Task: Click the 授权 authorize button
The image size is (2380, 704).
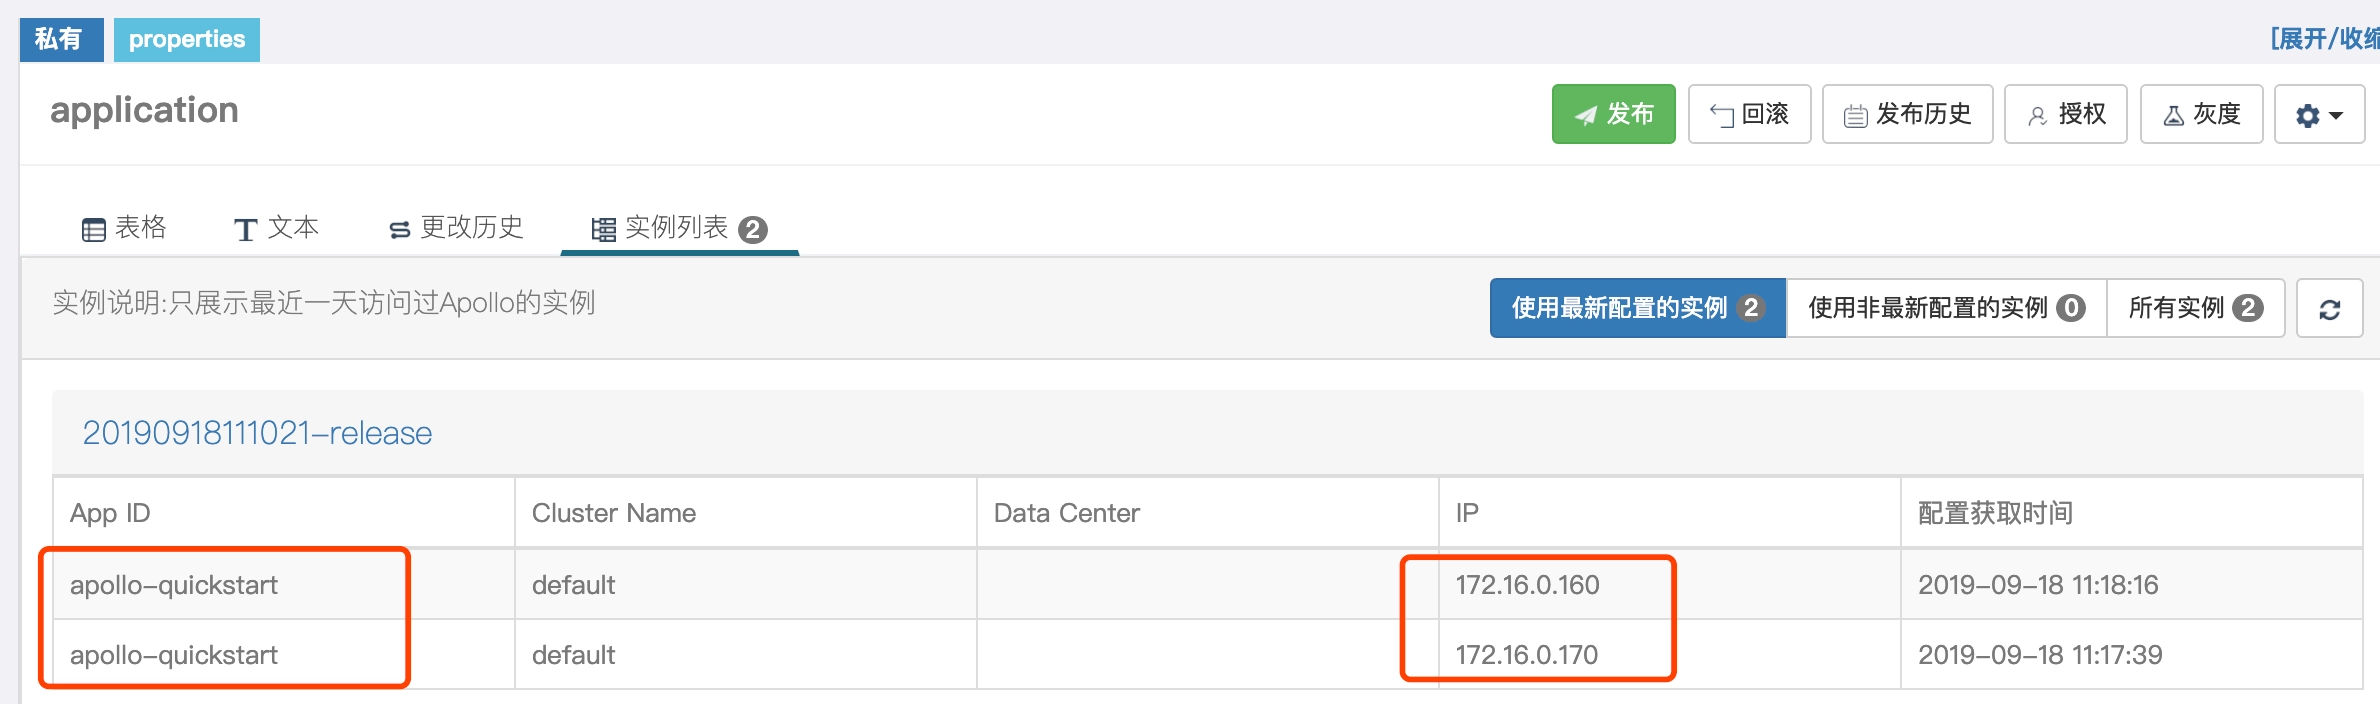Action: tap(2065, 114)
